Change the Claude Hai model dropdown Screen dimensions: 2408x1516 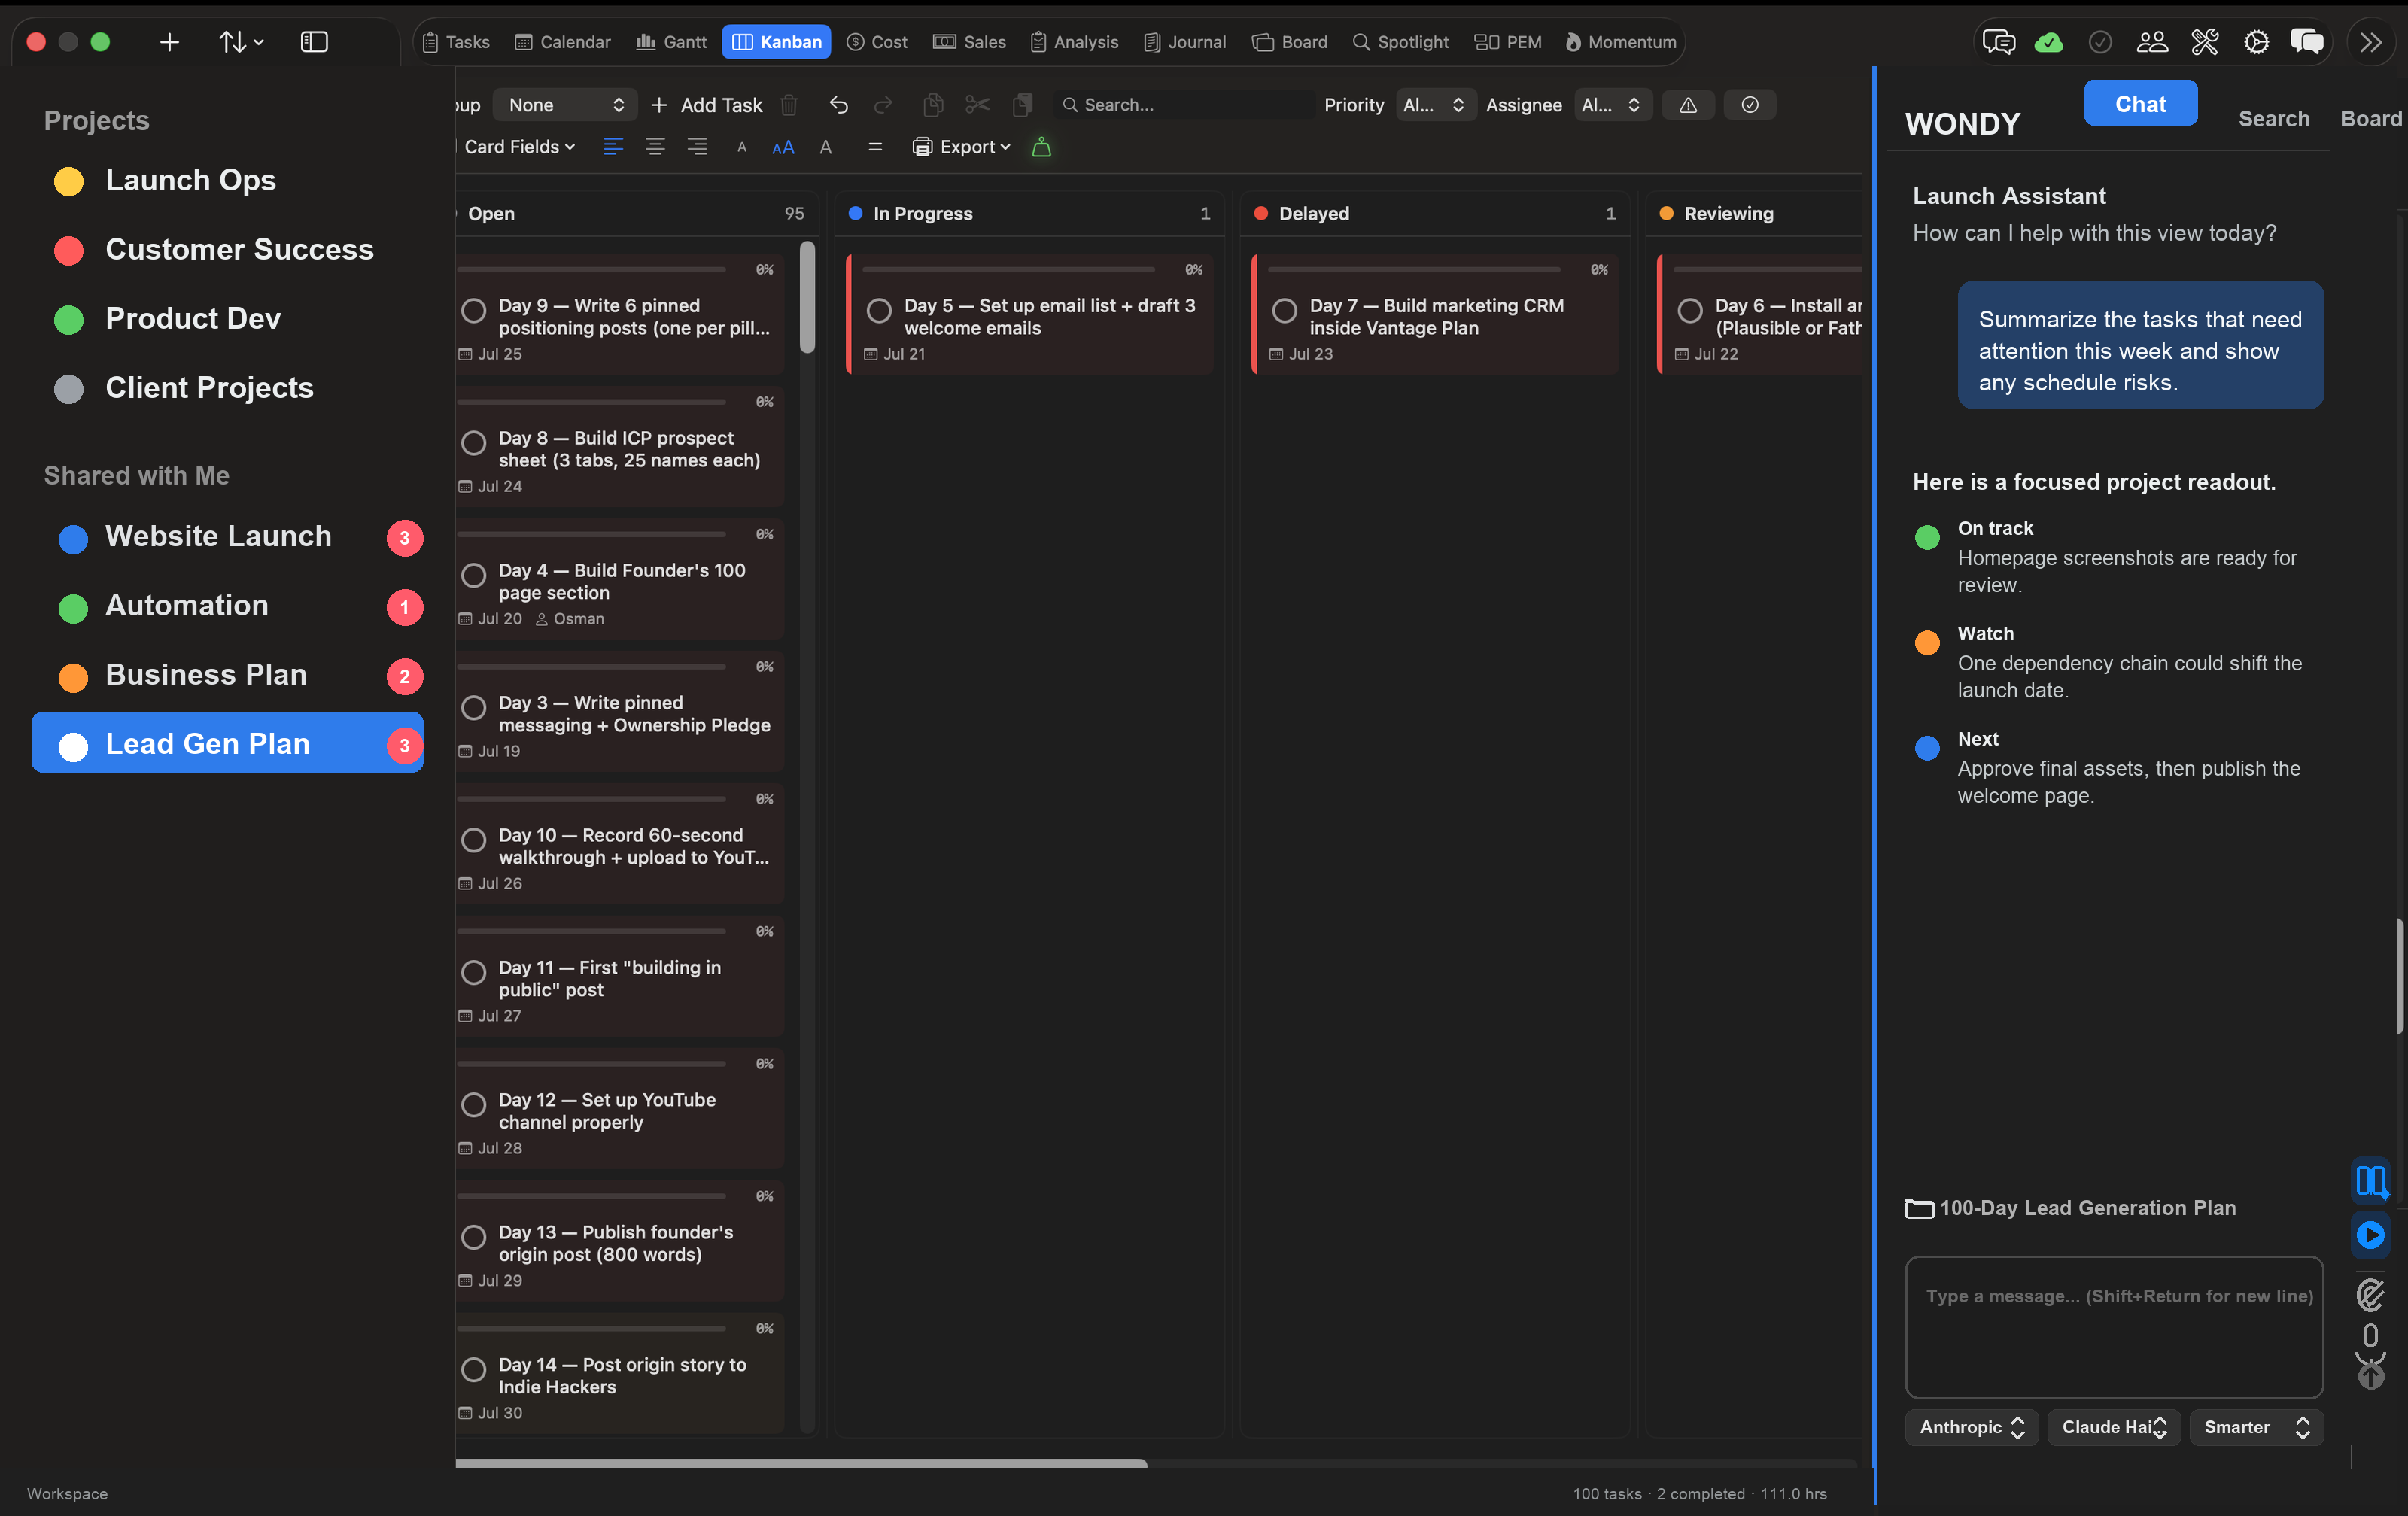tap(2113, 1427)
